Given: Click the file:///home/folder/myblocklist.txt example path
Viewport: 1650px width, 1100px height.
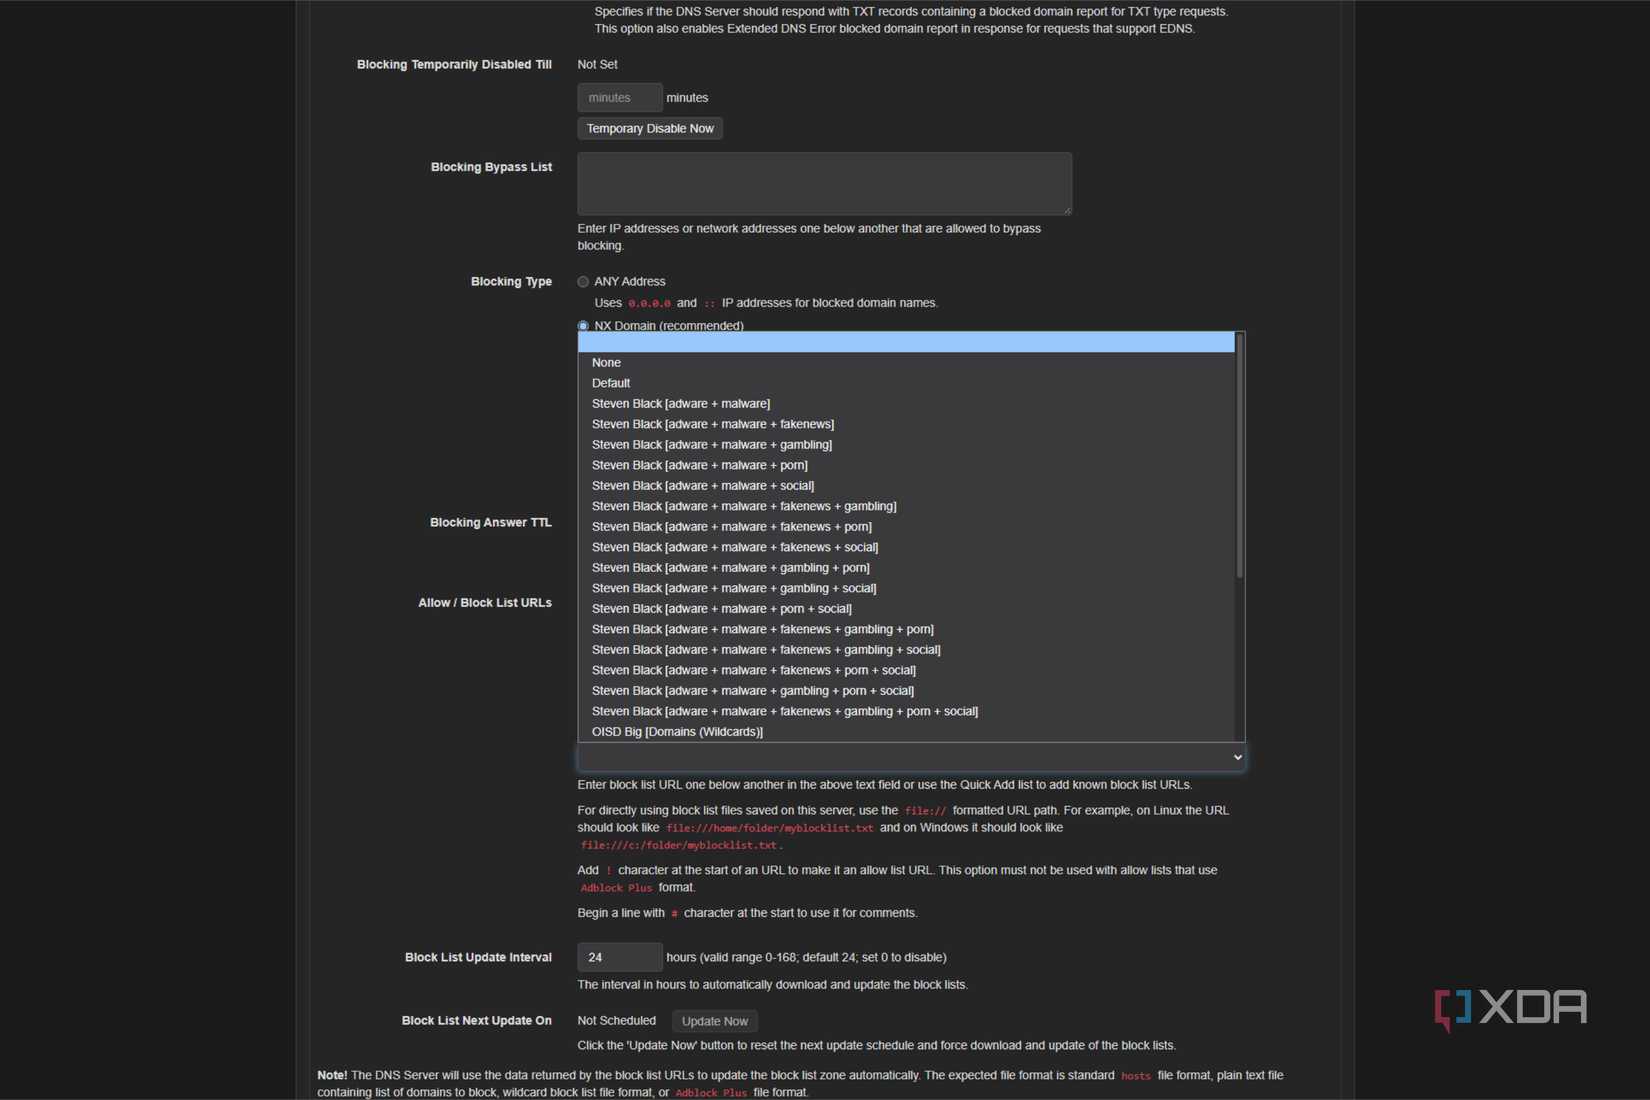Looking at the screenshot, I should click(x=770, y=828).
